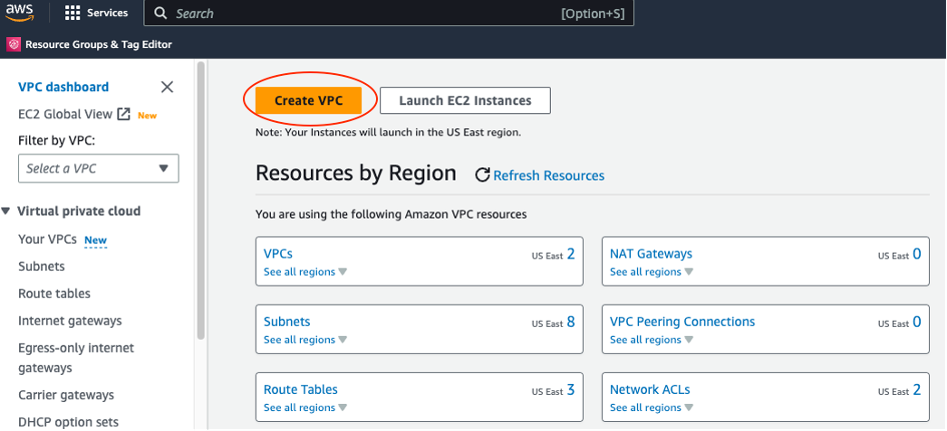Viewport: 947px width, 431px height.
Task: Open Resource Groups & Tag Editor
Action: [x=98, y=45]
